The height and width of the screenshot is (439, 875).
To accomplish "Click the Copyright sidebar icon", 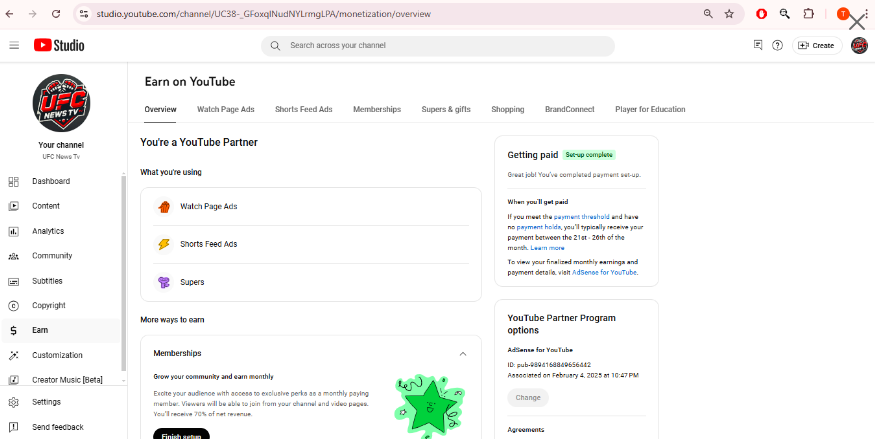I will [13, 306].
